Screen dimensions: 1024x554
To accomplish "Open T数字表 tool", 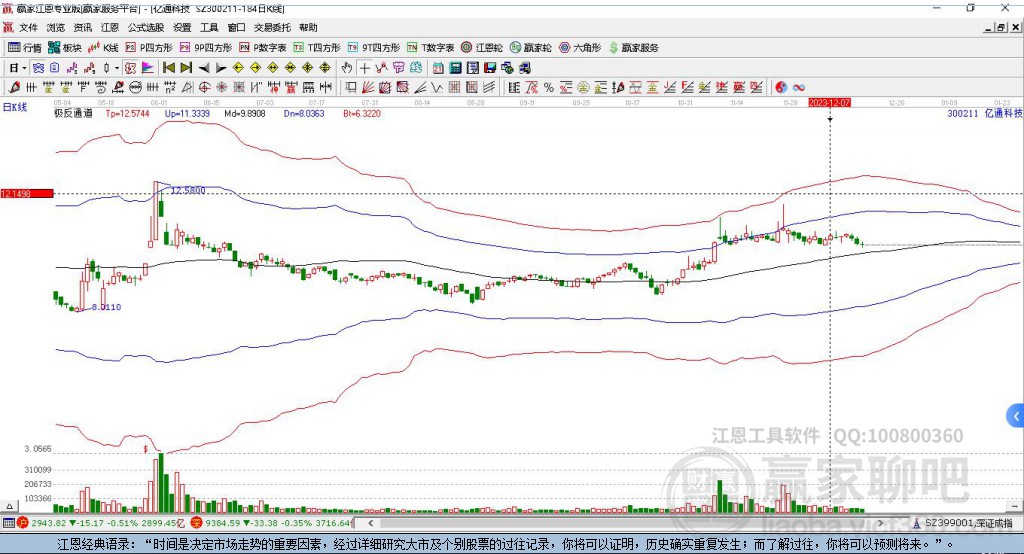I will [430, 48].
